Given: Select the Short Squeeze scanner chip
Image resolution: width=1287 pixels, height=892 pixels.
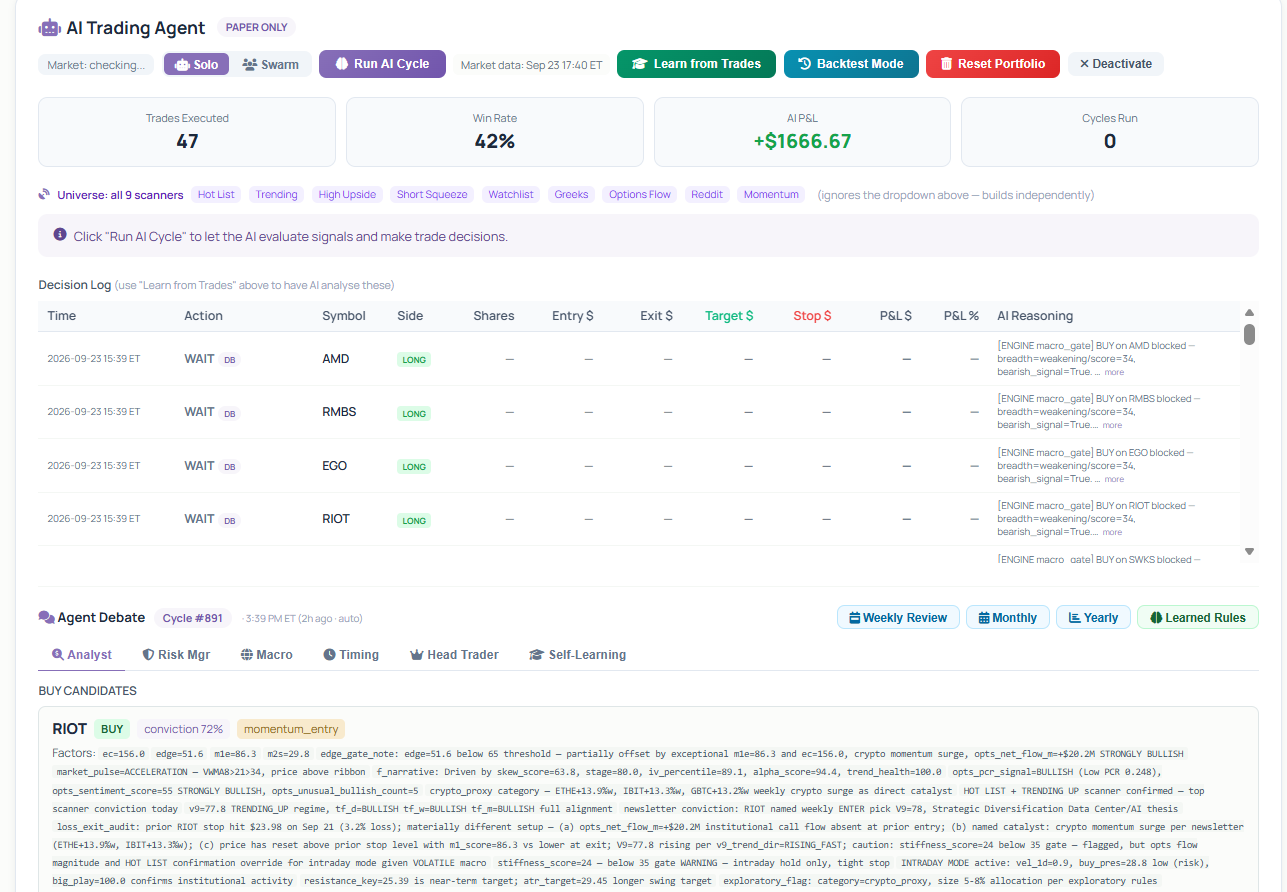Looking at the screenshot, I should tap(432, 194).
